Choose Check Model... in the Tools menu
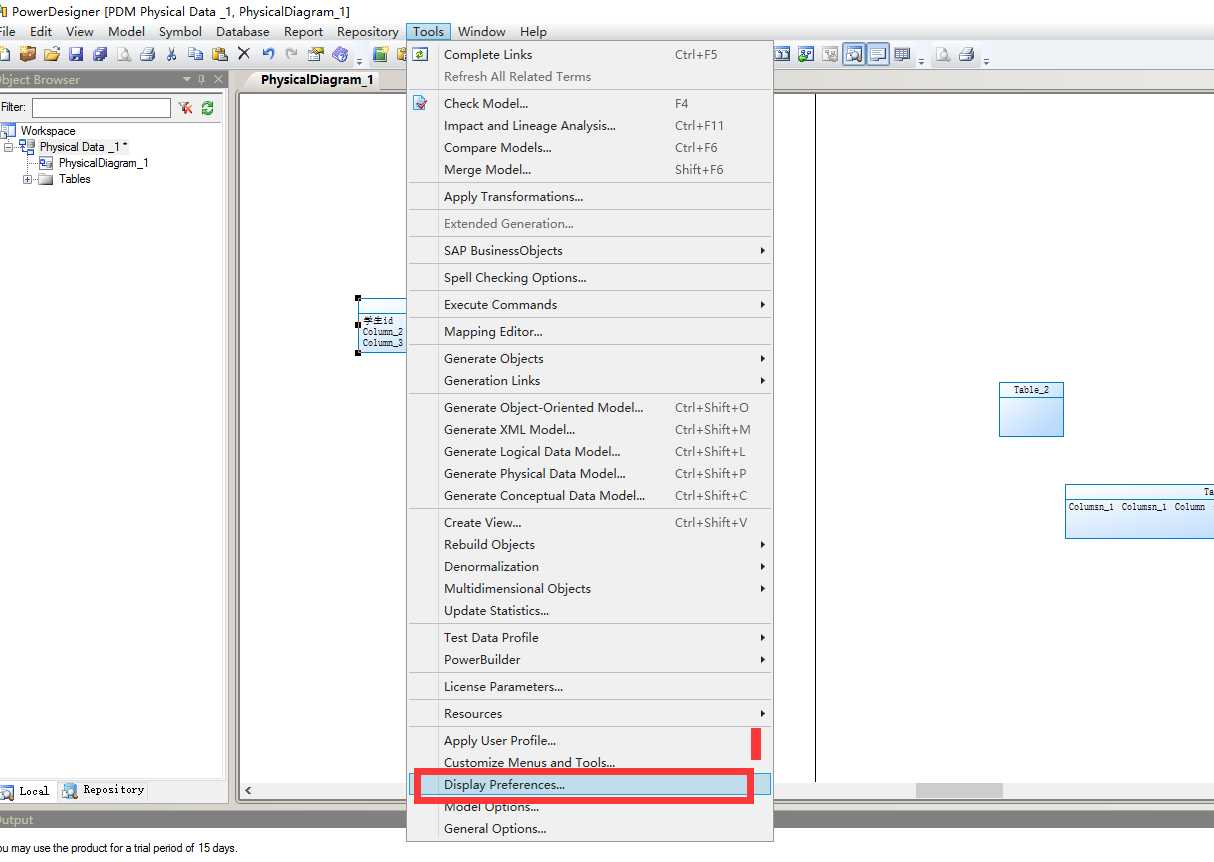 [x=590, y=103]
